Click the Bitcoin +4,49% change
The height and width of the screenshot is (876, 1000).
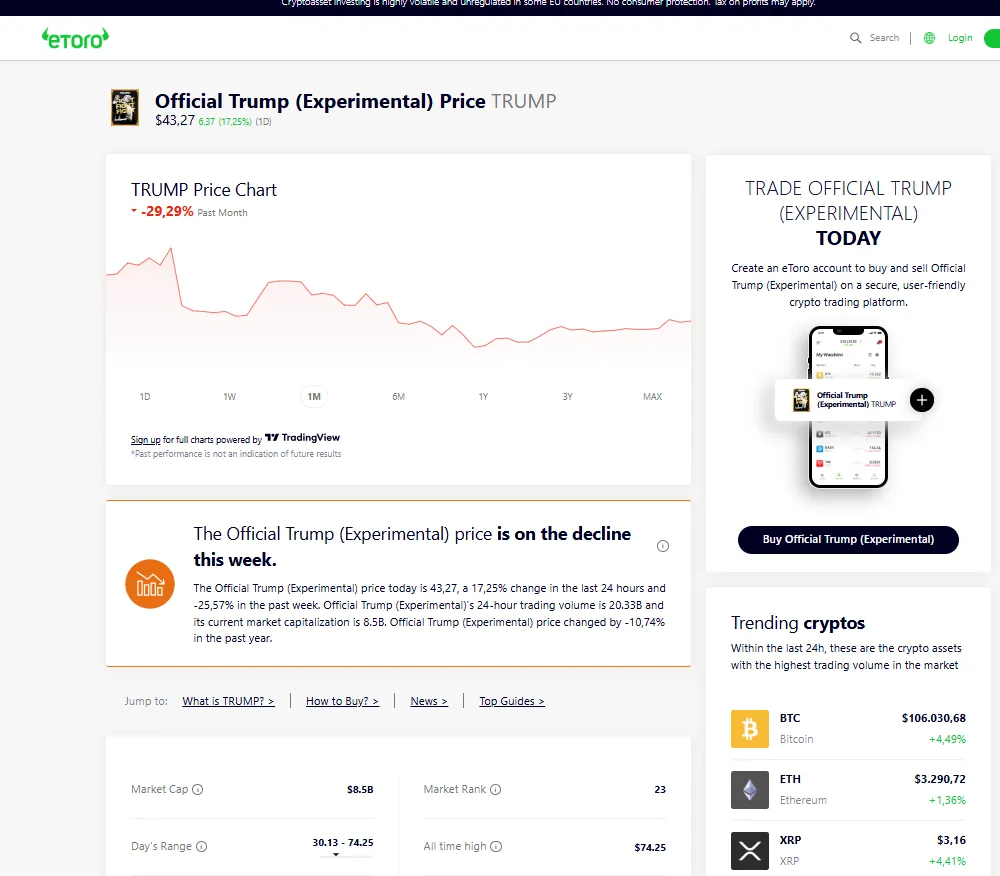(948, 740)
